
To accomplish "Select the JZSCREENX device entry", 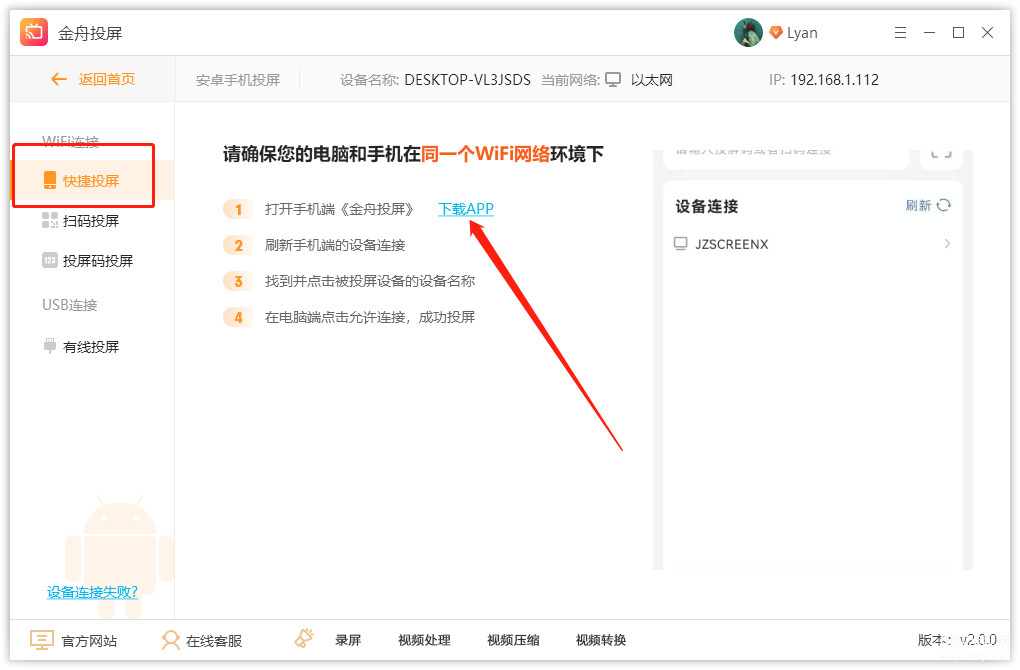I will click(812, 244).
